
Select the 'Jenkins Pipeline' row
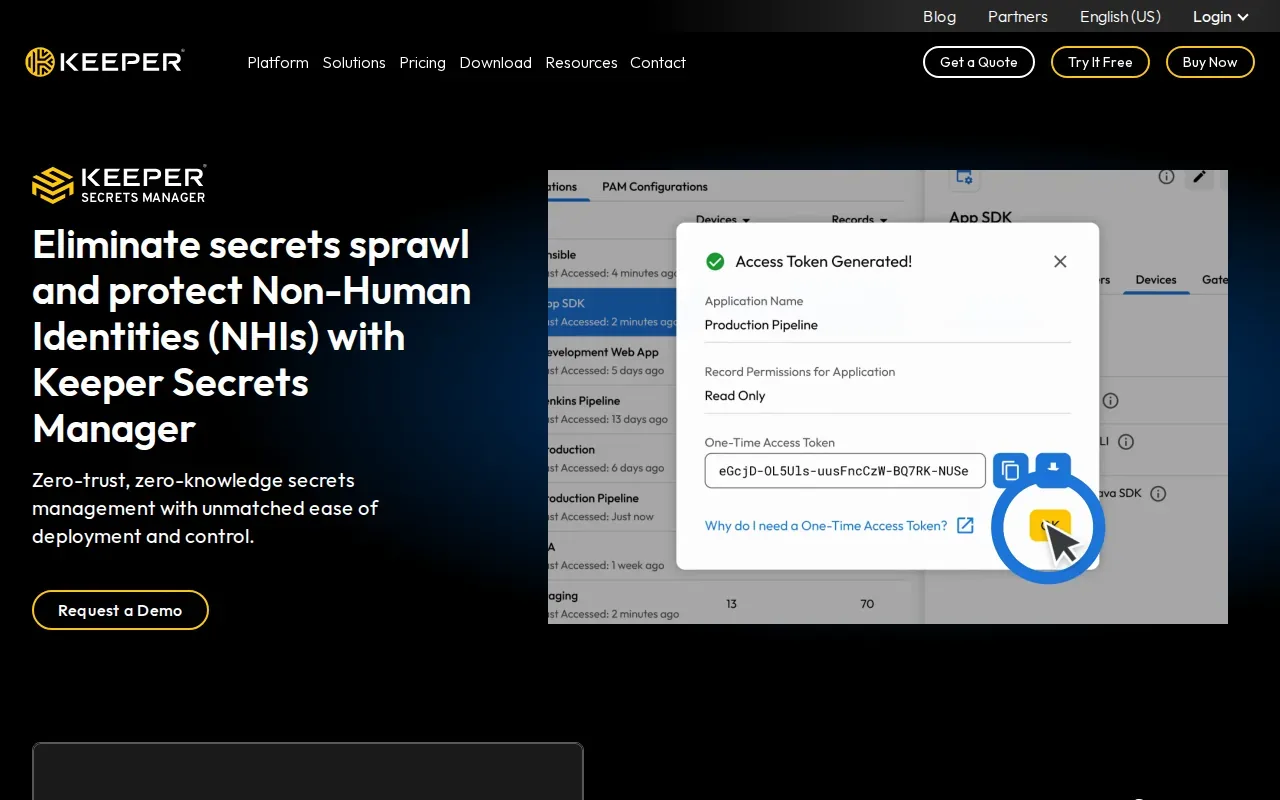(612, 410)
